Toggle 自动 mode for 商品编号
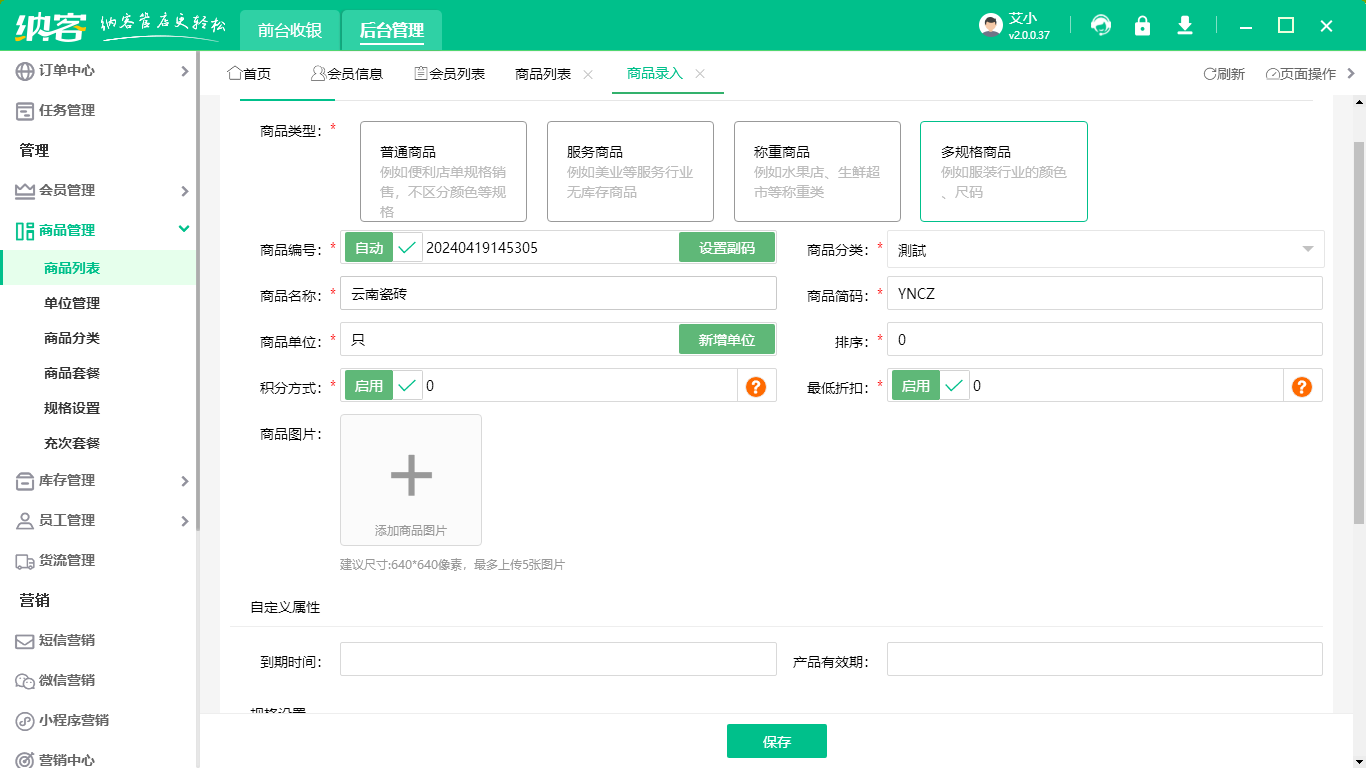This screenshot has height=768, width=1366. point(369,246)
